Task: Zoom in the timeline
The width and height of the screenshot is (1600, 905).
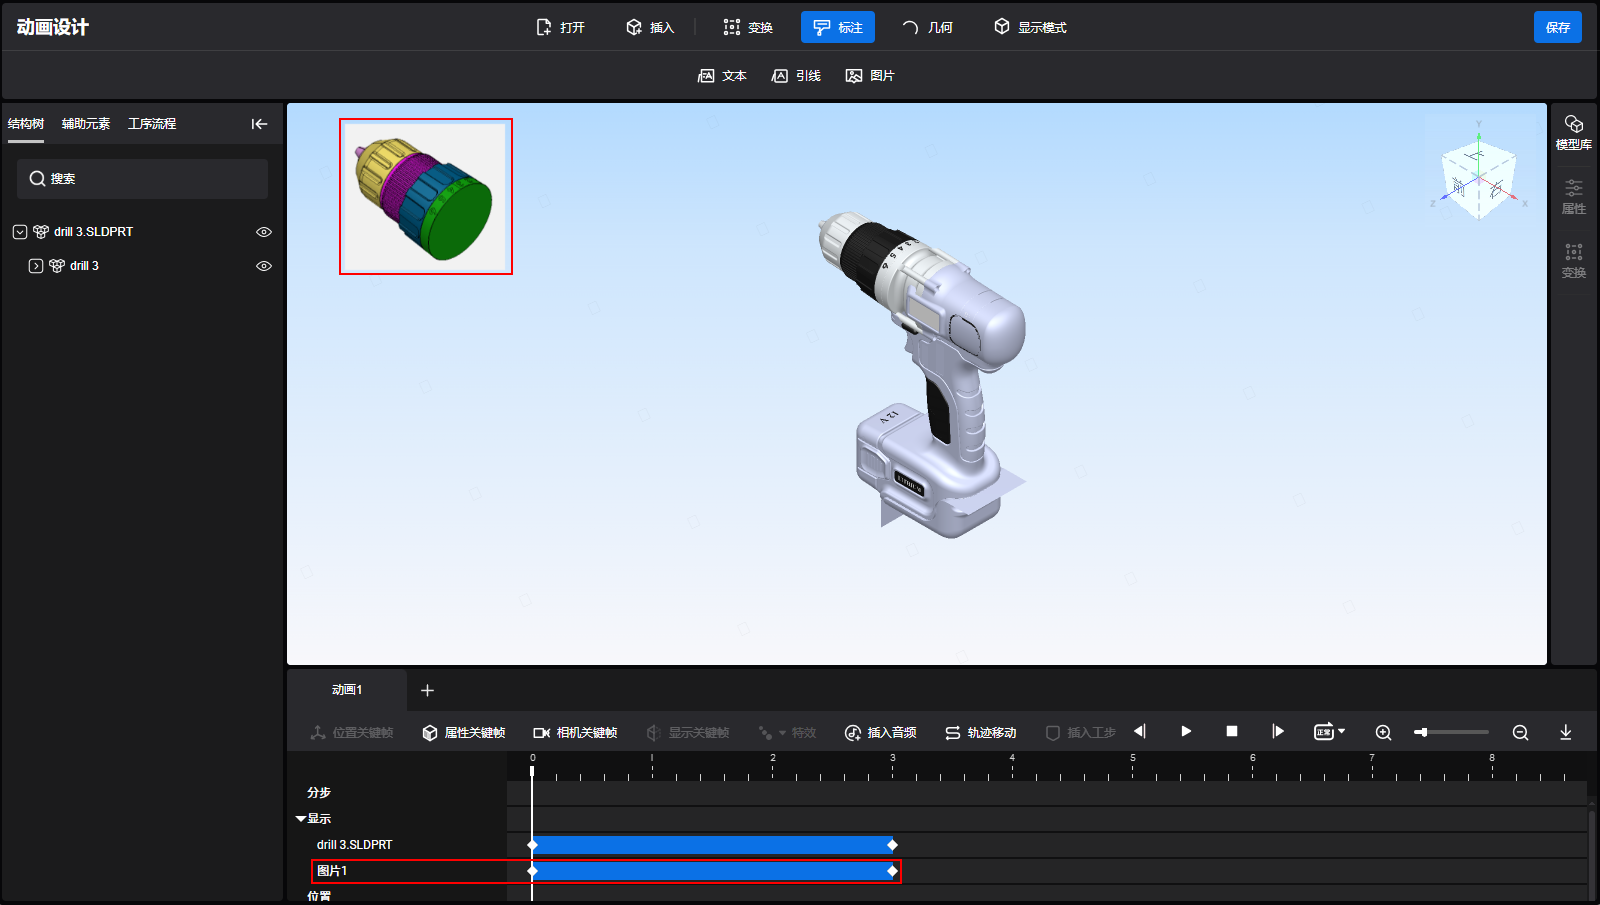Action: coord(1384,733)
